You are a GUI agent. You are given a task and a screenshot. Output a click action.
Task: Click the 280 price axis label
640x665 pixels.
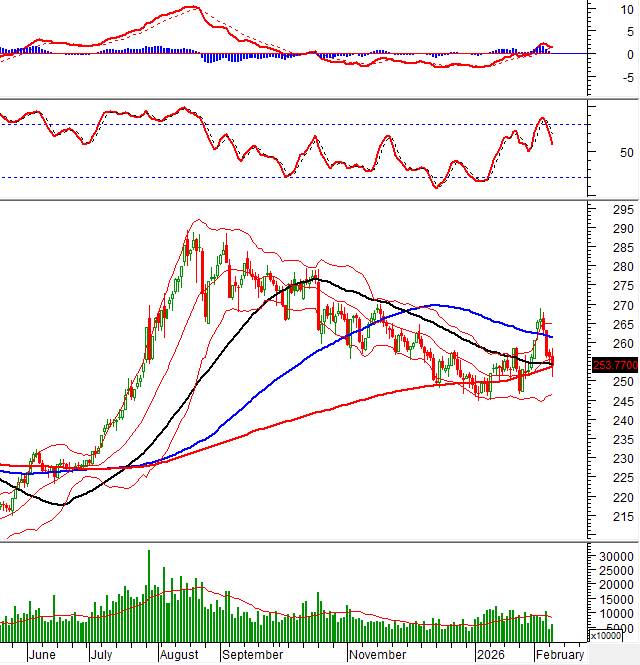(623, 267)
